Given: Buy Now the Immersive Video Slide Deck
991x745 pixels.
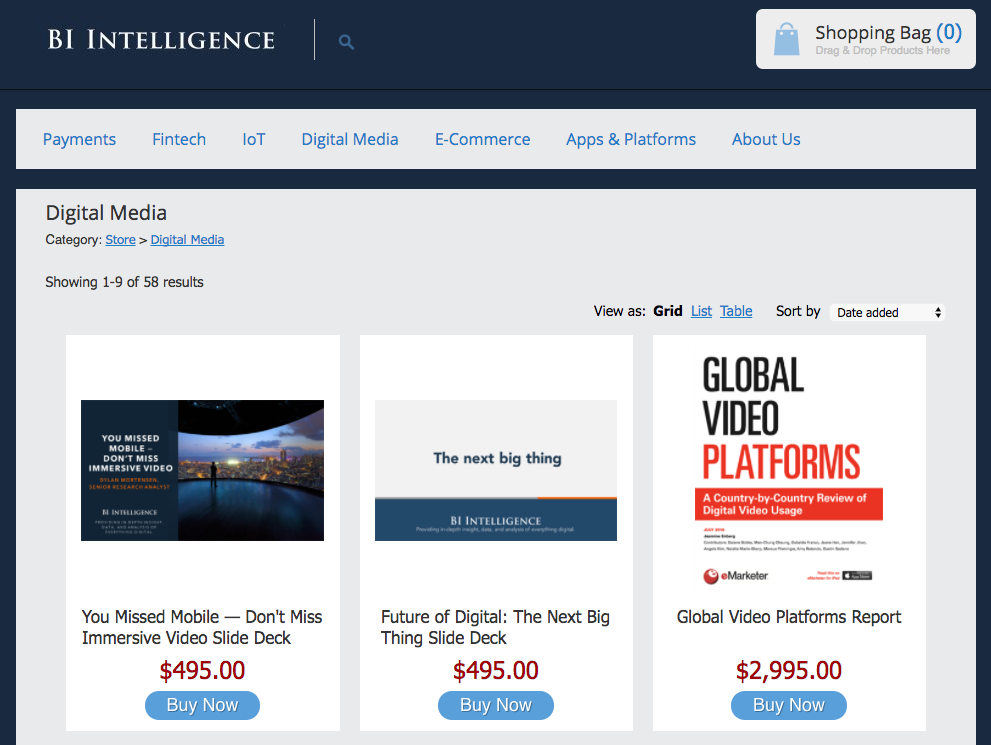Looking at the screenshot, I should coord(202,705).
